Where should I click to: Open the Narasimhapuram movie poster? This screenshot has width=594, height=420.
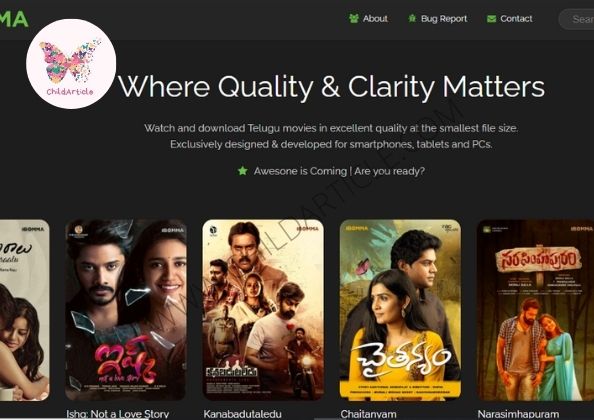click(x=535, y=310)
